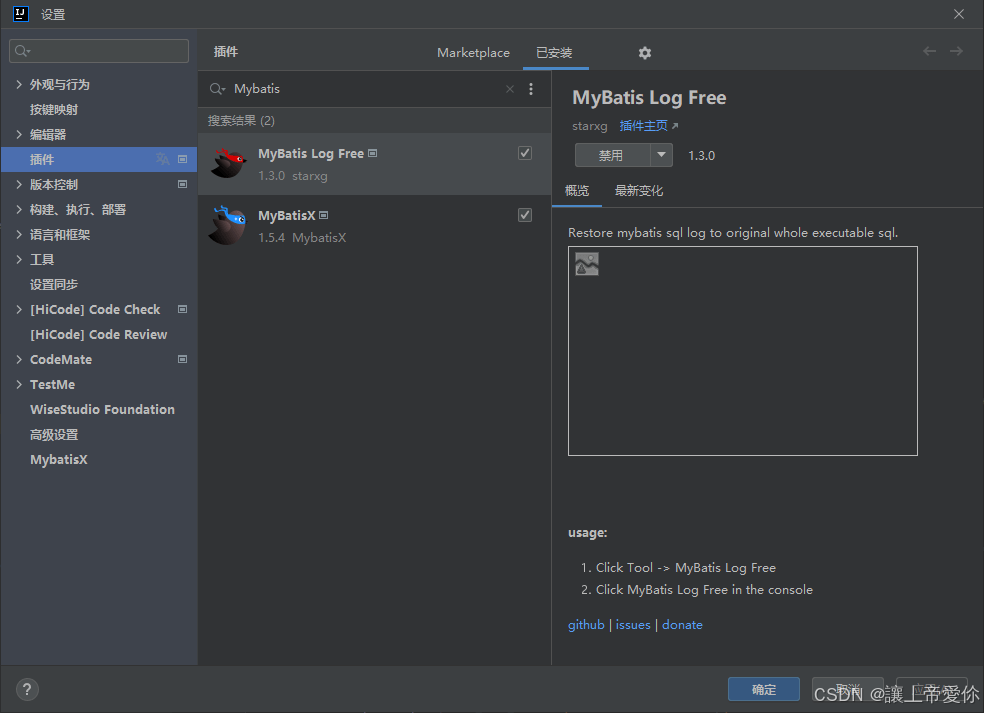This screenshot has width=984, height=713.
Task: Open the github link
Action: coord(586,625)
